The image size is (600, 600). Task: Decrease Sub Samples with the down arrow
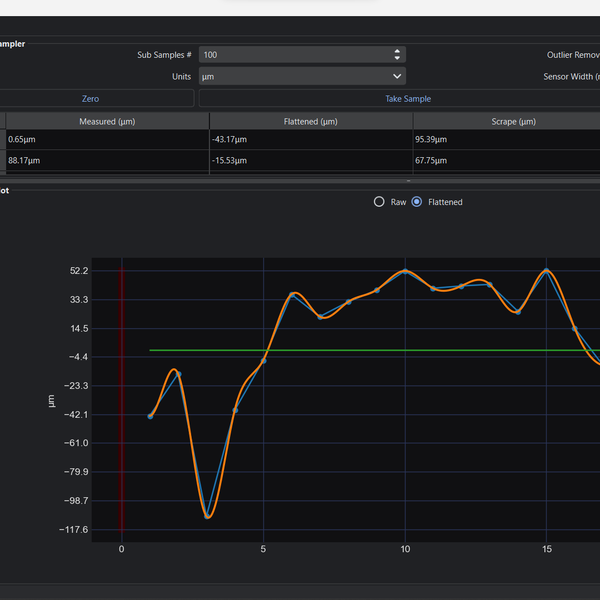(397, 59)
